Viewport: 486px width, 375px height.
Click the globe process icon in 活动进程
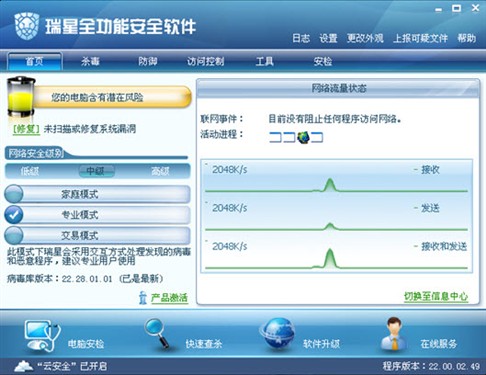click(303, 137)
